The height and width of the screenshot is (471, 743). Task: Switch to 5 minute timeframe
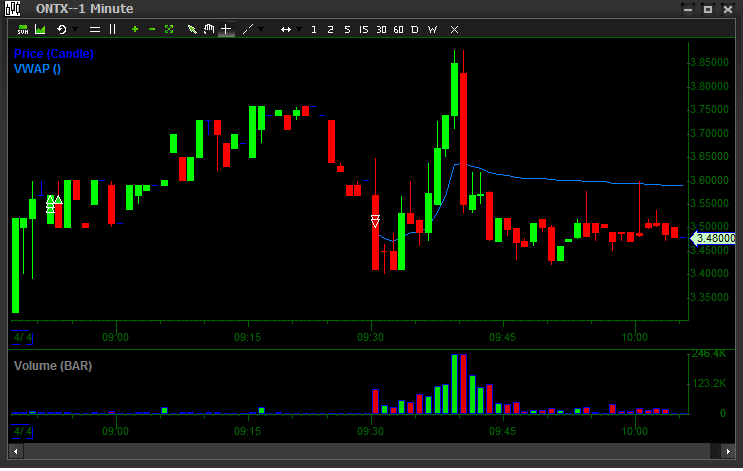click(347, 29)
